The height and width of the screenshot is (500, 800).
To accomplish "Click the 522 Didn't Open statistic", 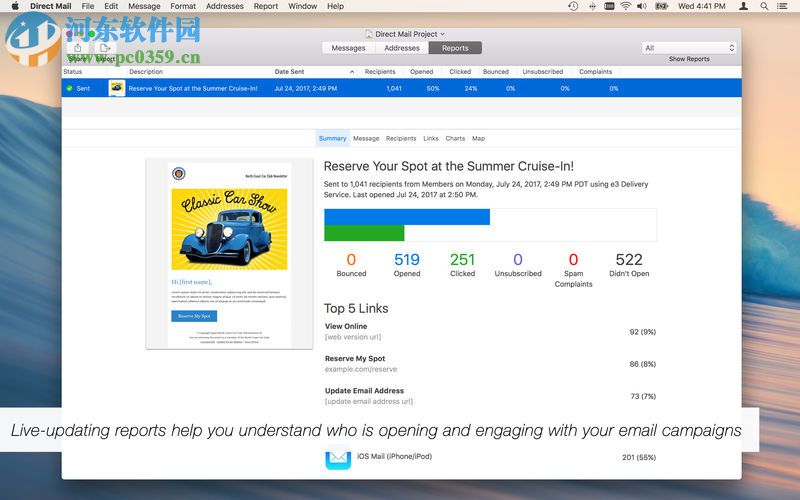I will [629, 265].
